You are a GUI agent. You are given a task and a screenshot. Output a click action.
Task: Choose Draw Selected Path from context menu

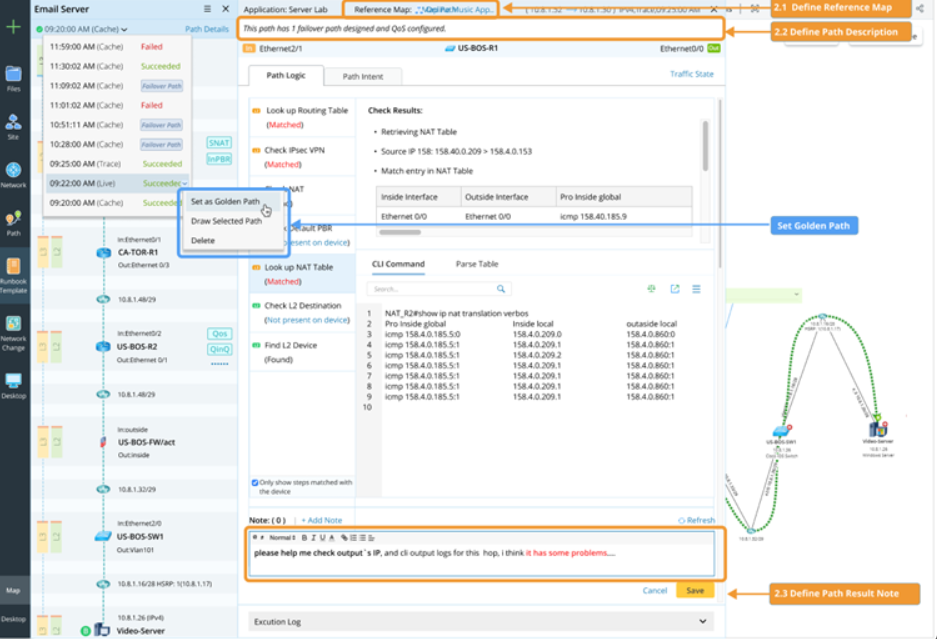(226, 221)
